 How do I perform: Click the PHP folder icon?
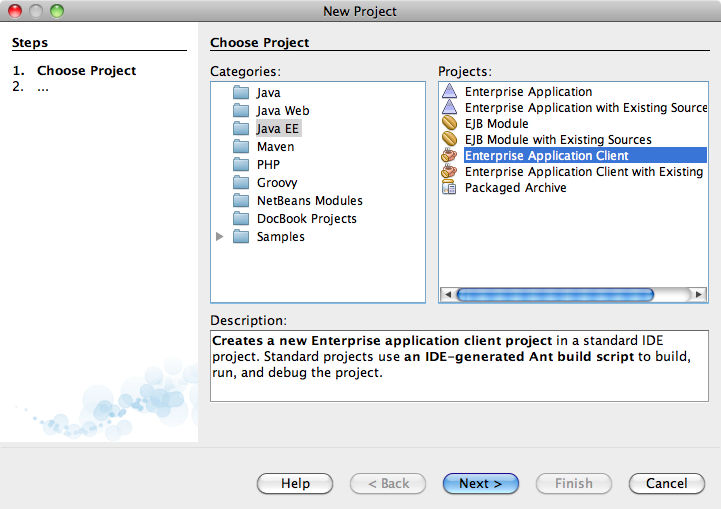tap(241, 164)
